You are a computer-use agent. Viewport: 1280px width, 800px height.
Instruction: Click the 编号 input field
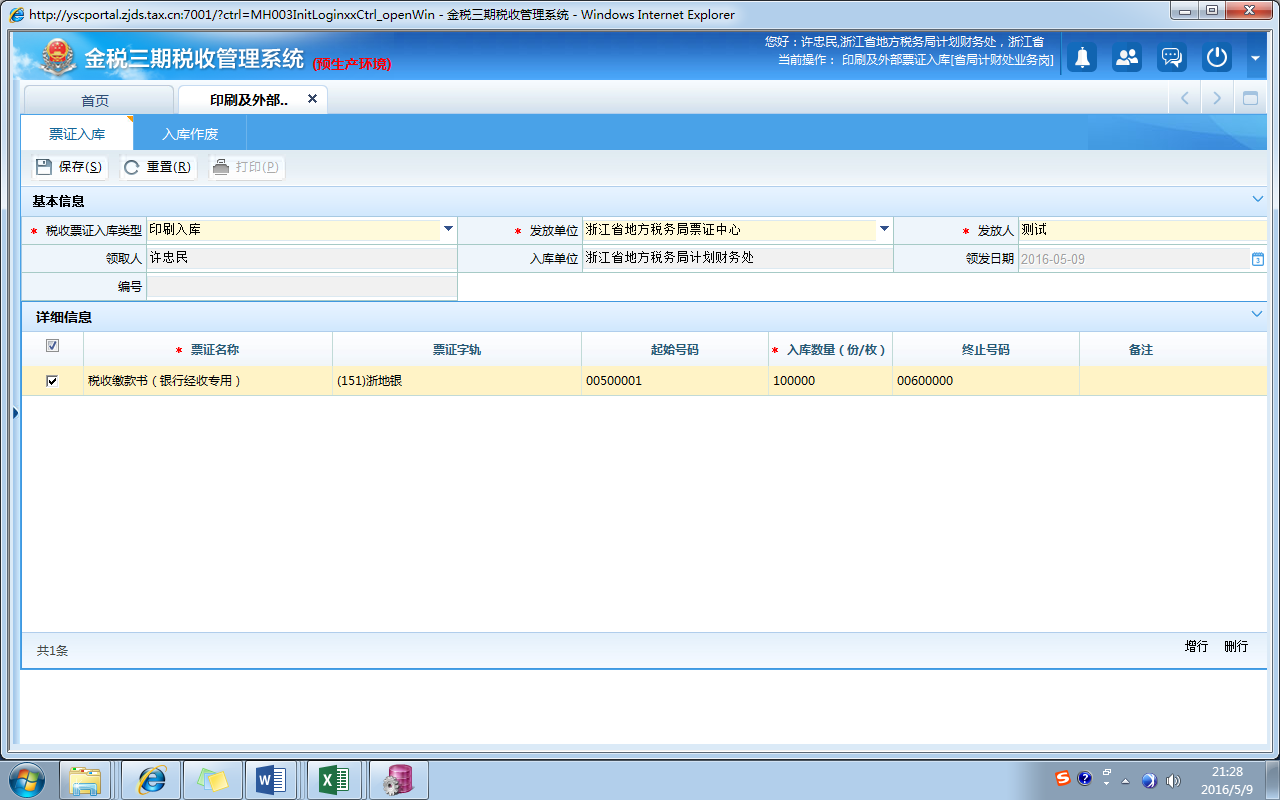(301, 286)
